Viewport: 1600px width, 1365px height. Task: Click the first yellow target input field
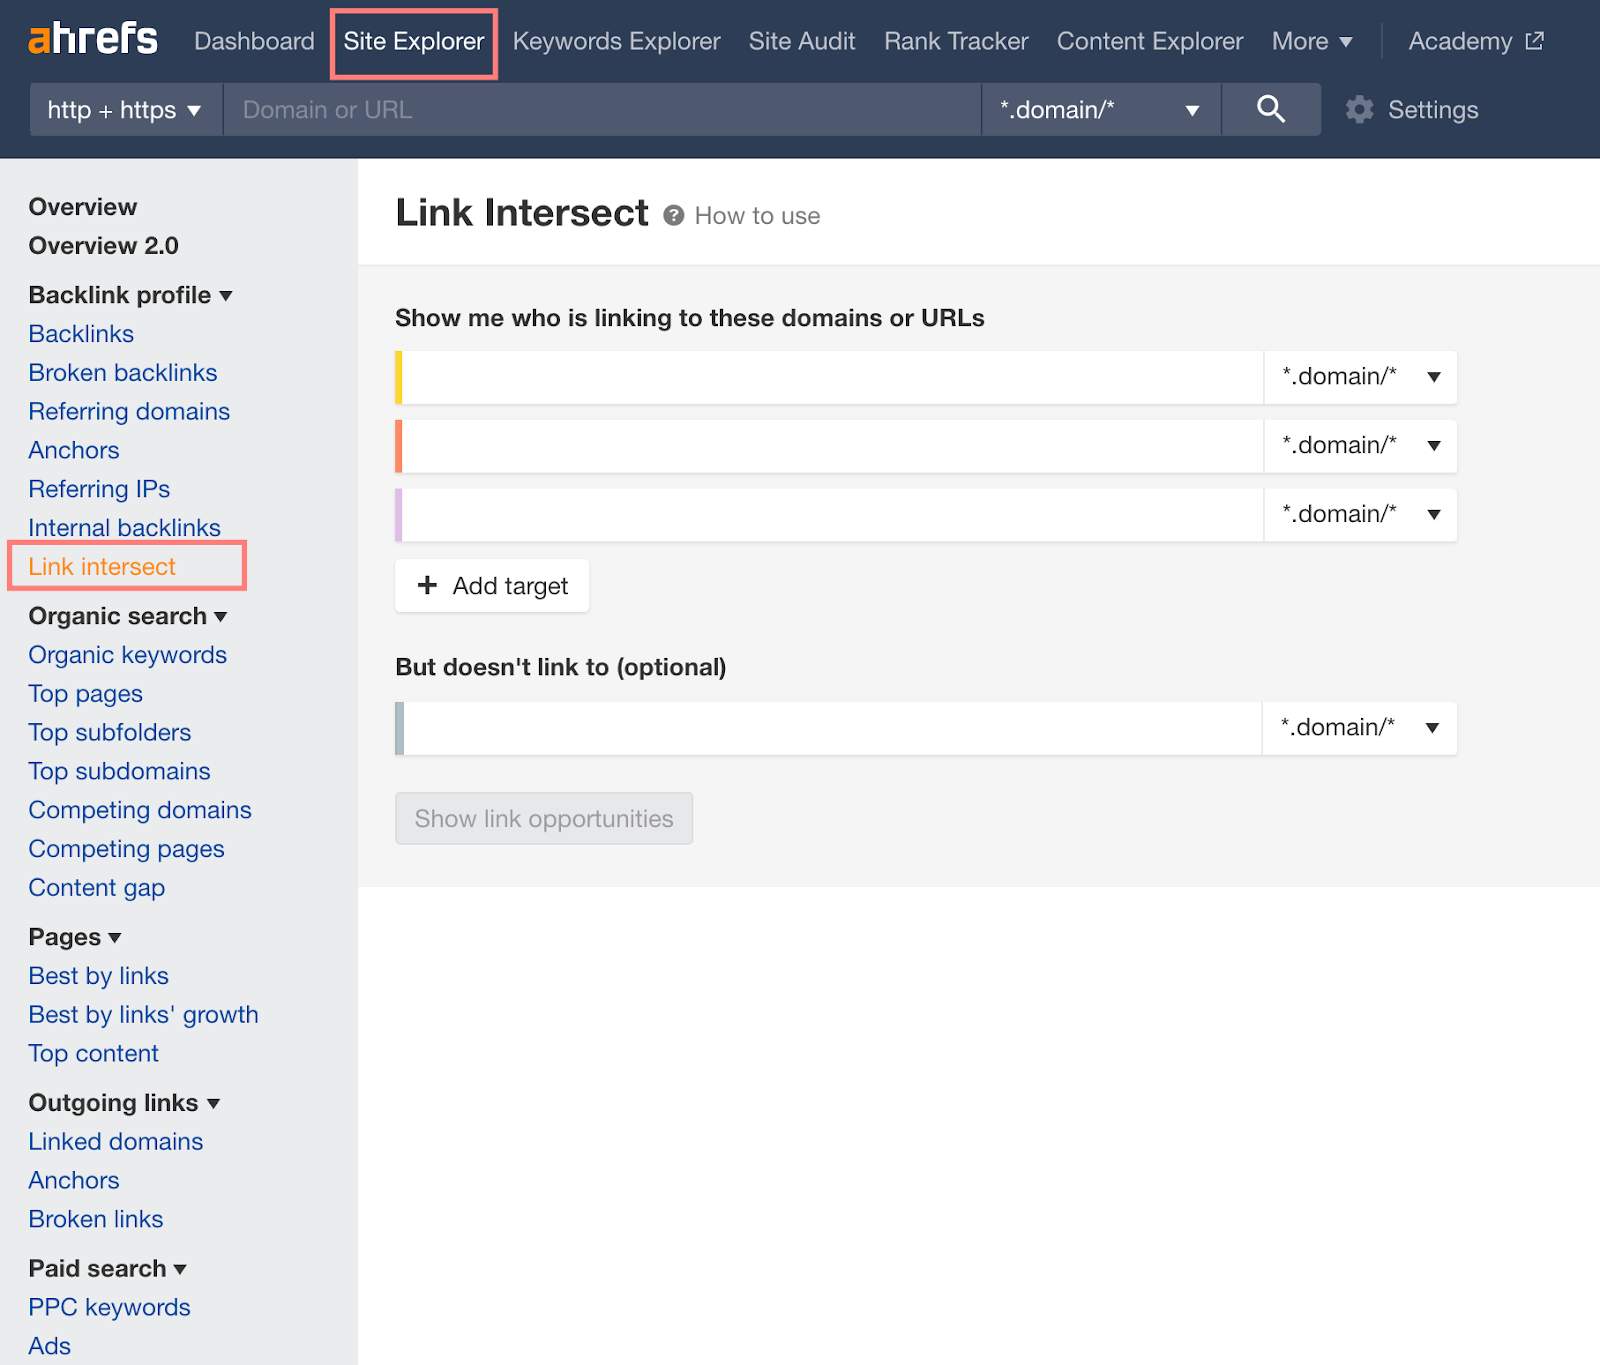coord(832,377)
